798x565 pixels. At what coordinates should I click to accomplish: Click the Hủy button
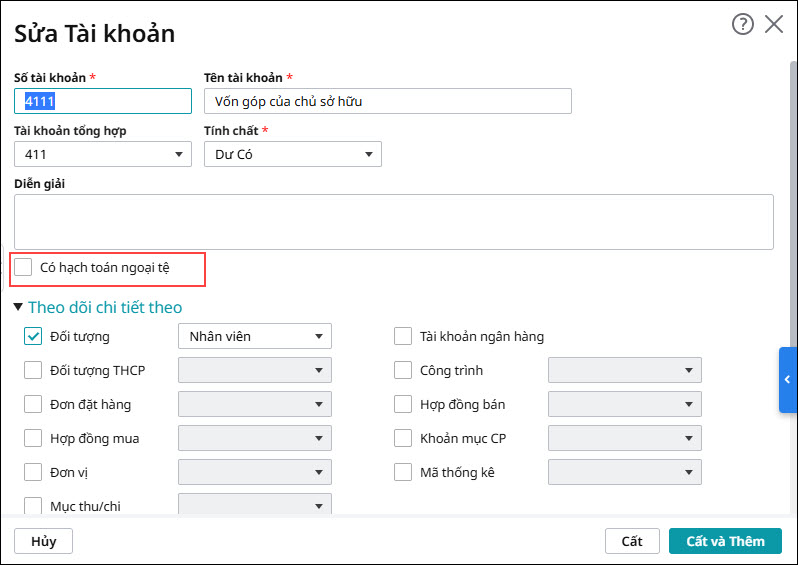point(43,541)
